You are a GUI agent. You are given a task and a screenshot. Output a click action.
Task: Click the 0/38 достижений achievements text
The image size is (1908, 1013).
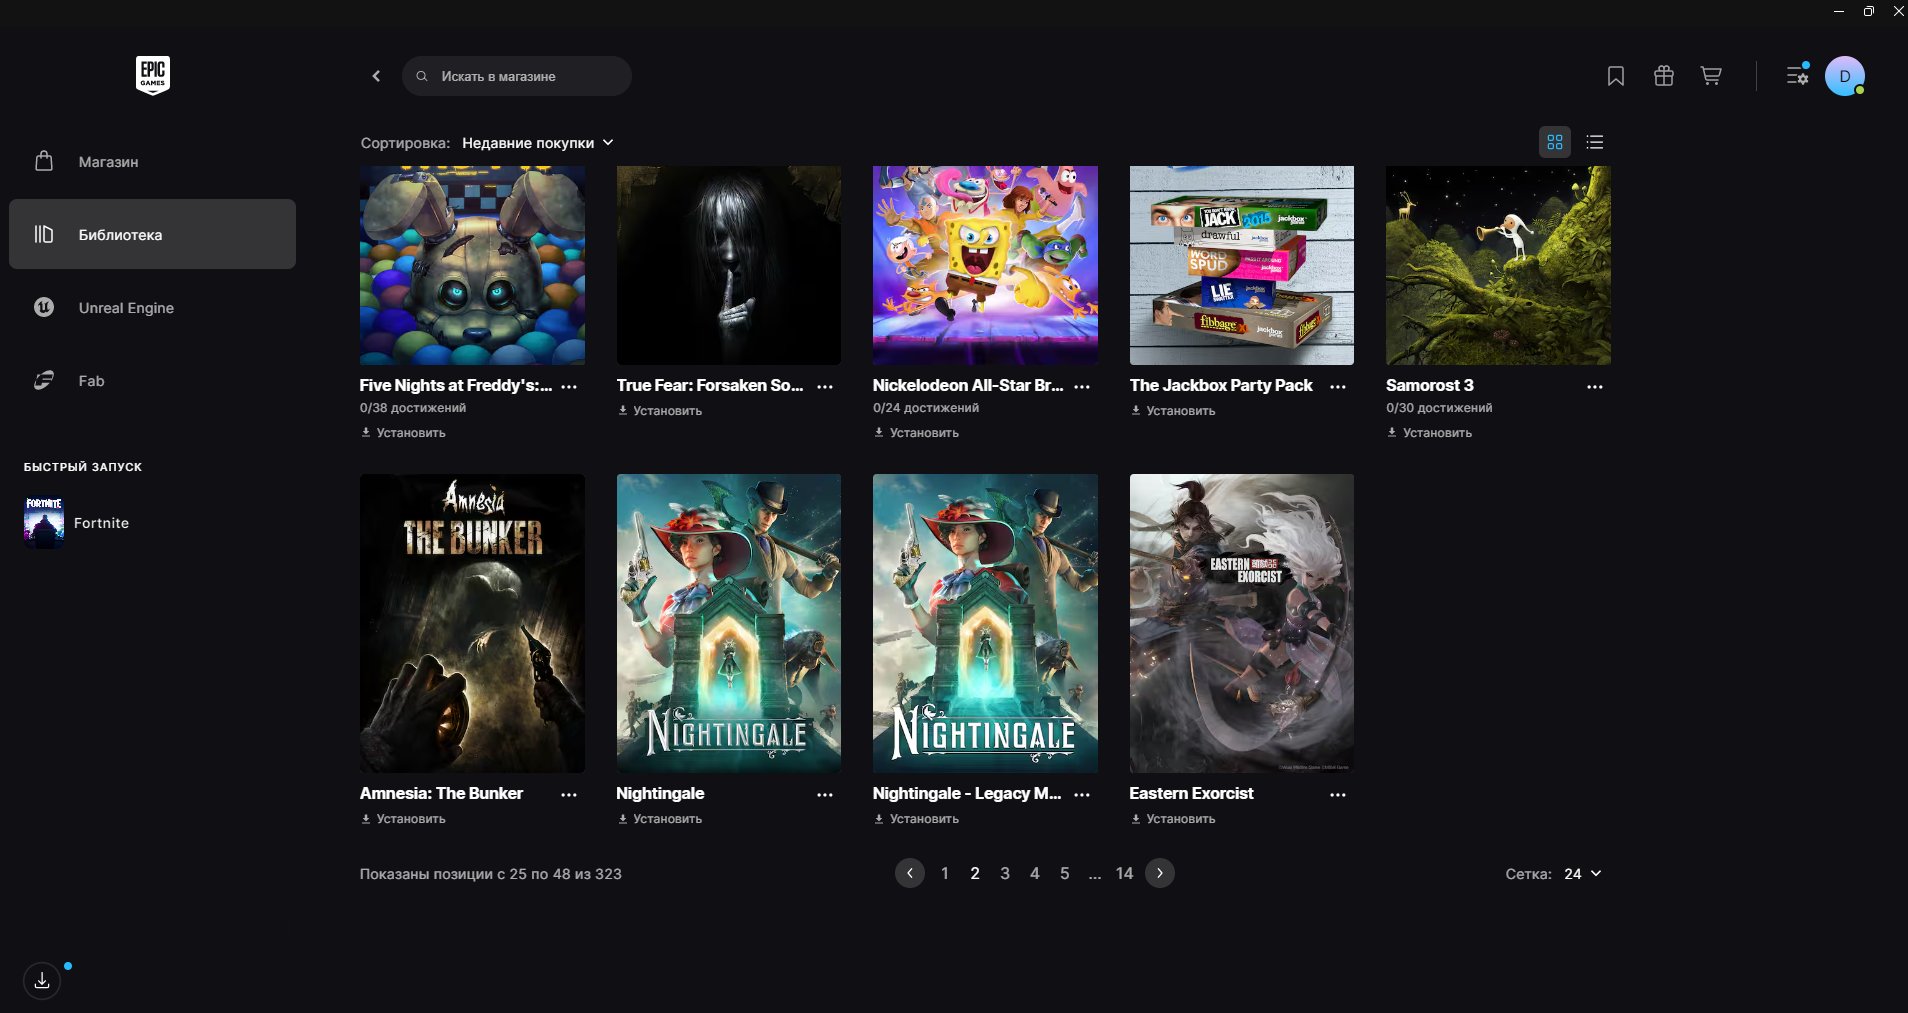413,408
